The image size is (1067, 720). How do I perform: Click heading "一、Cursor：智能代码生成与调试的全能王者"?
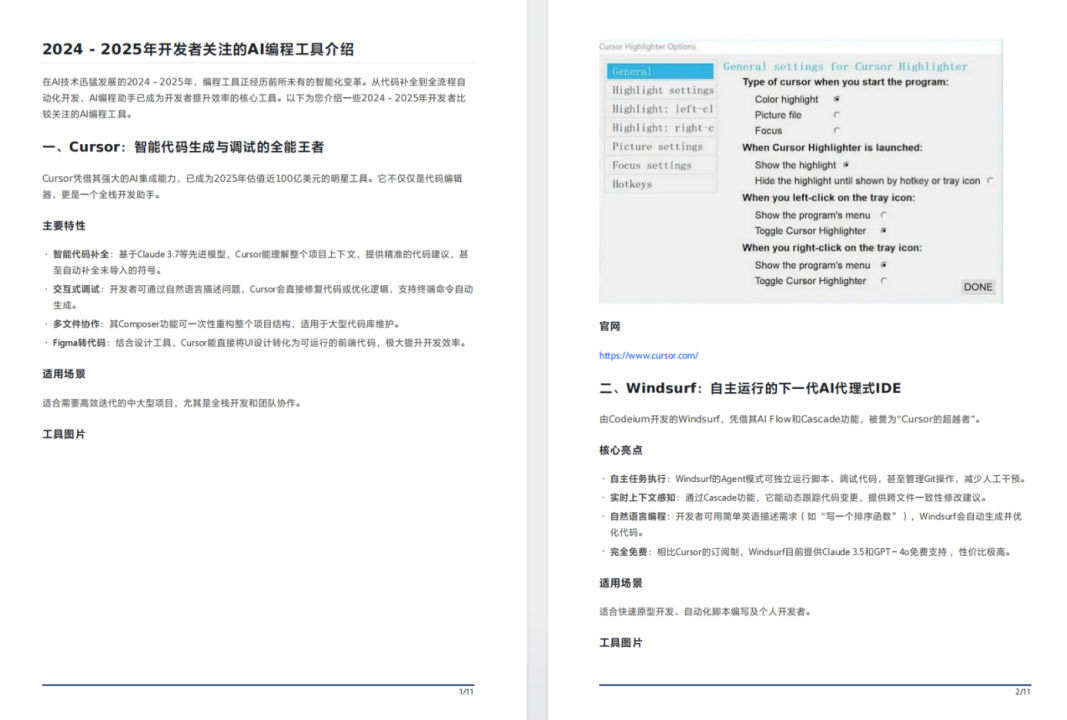pyautogui.click(x=183, y=147)
